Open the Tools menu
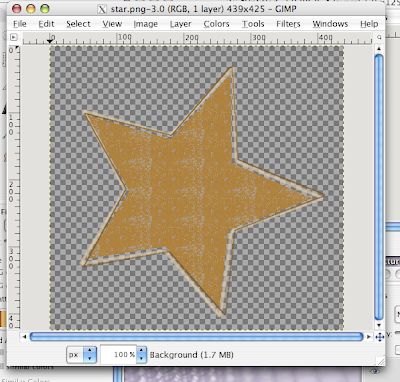This screenshot has height=382, width=400. point(253,24)
